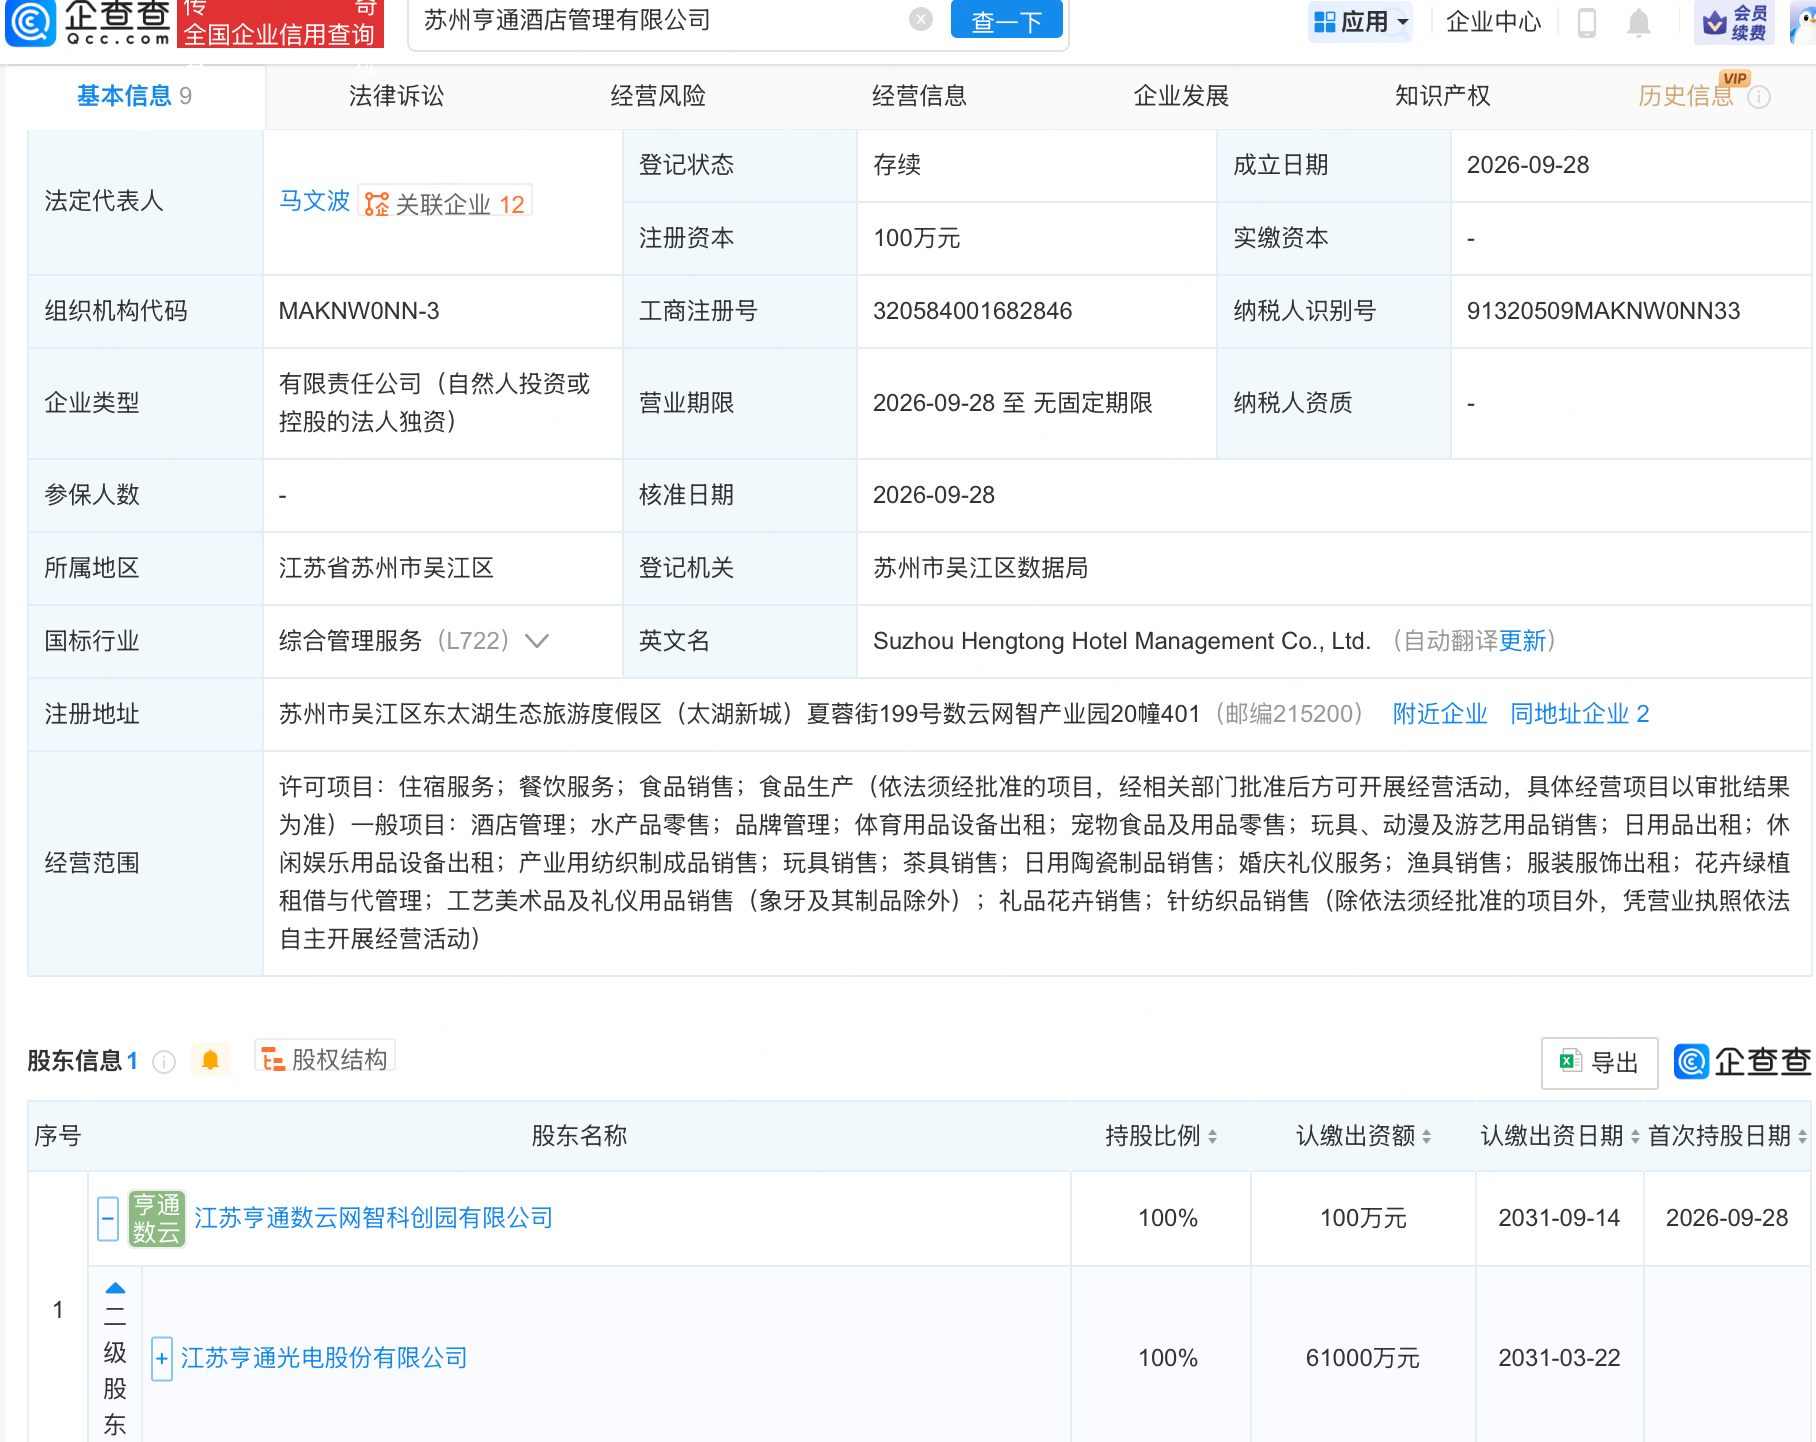Click the info icon next to 历史信息
Screen dimensions: 1816x1442
point(1759,97)
